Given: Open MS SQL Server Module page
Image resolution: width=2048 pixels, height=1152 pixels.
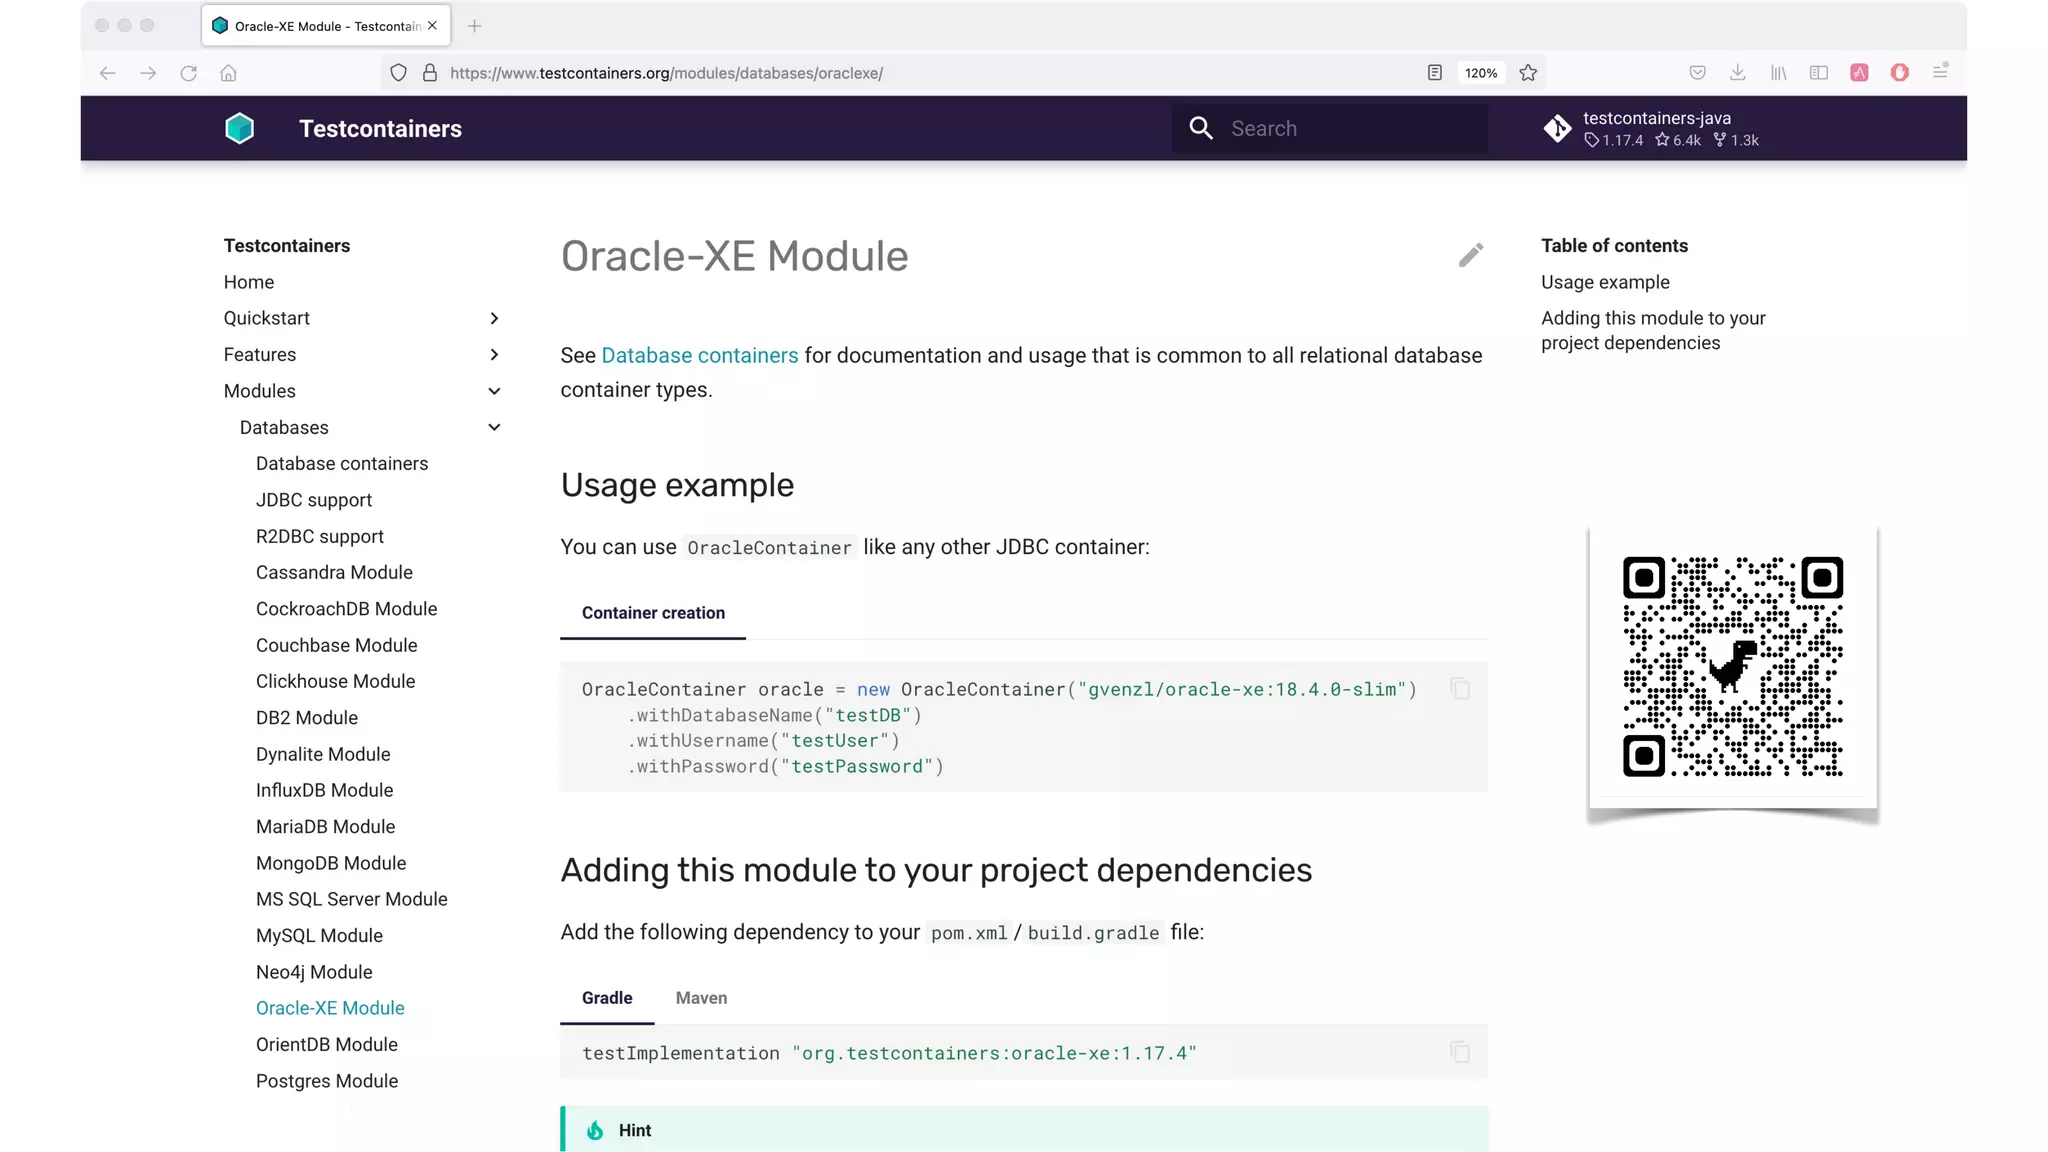Looking at the screenshot, I should tap(352, 899).
